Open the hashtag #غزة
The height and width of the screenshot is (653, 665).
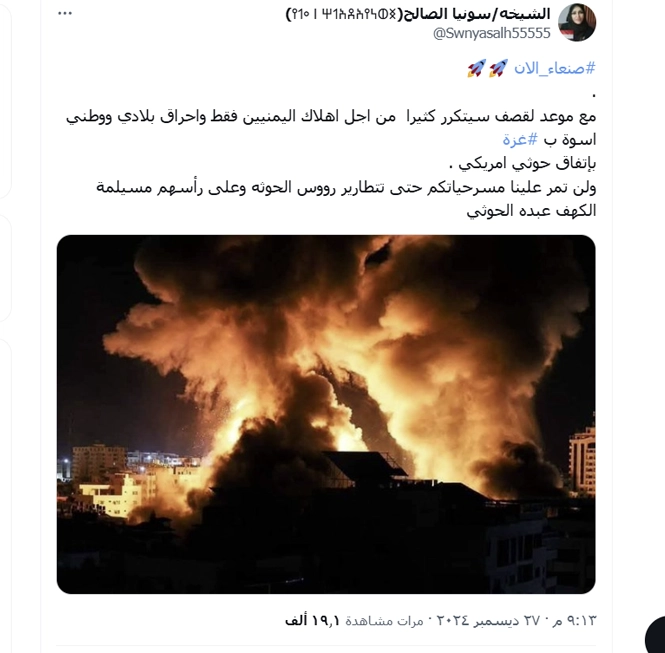[520, 139]
